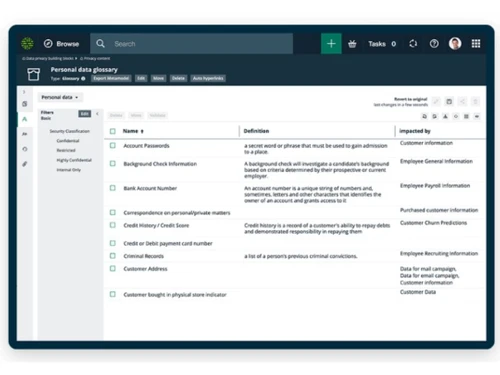The height and width of the screenshot is (375, 500).
Task: Check the Credit or Debit payment card checkbox
Action: click(113, 243)
